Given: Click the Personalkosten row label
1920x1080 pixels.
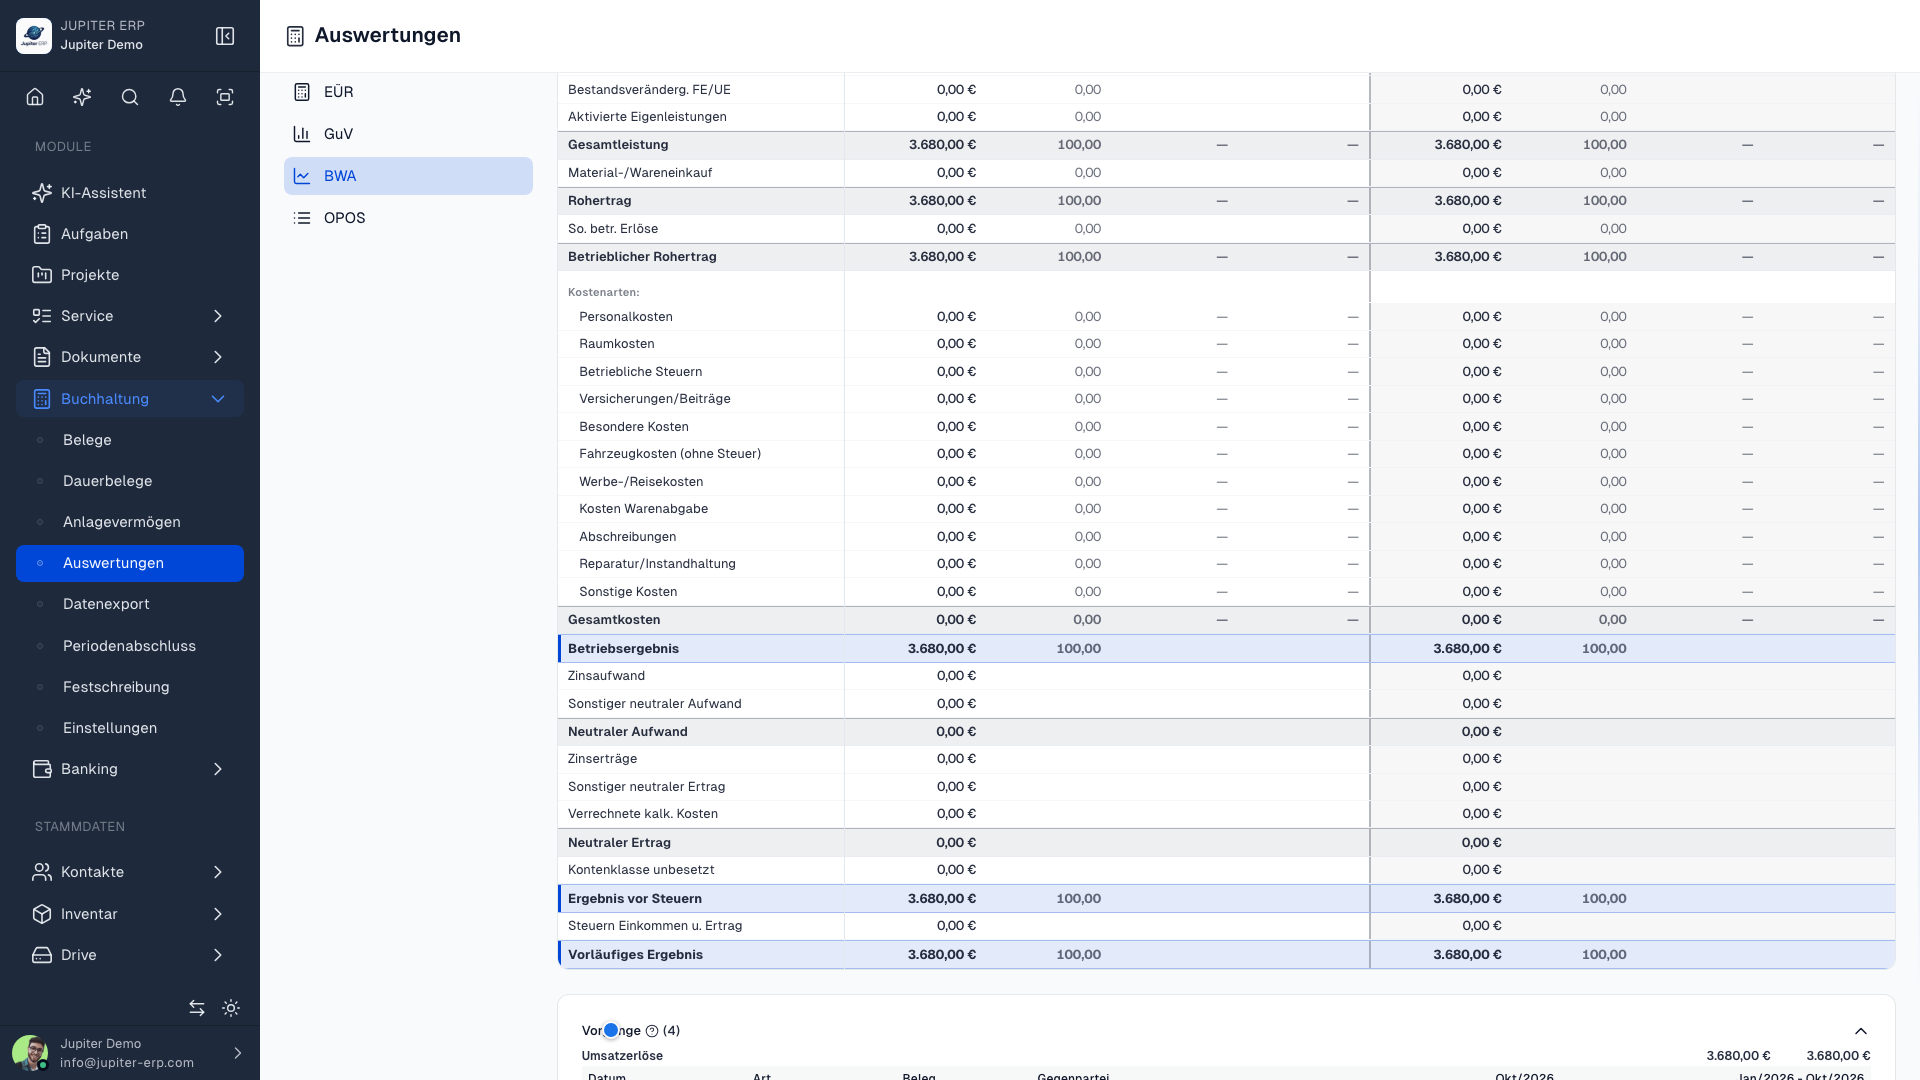Looking at the screenshot, I should tap(626, 317).
